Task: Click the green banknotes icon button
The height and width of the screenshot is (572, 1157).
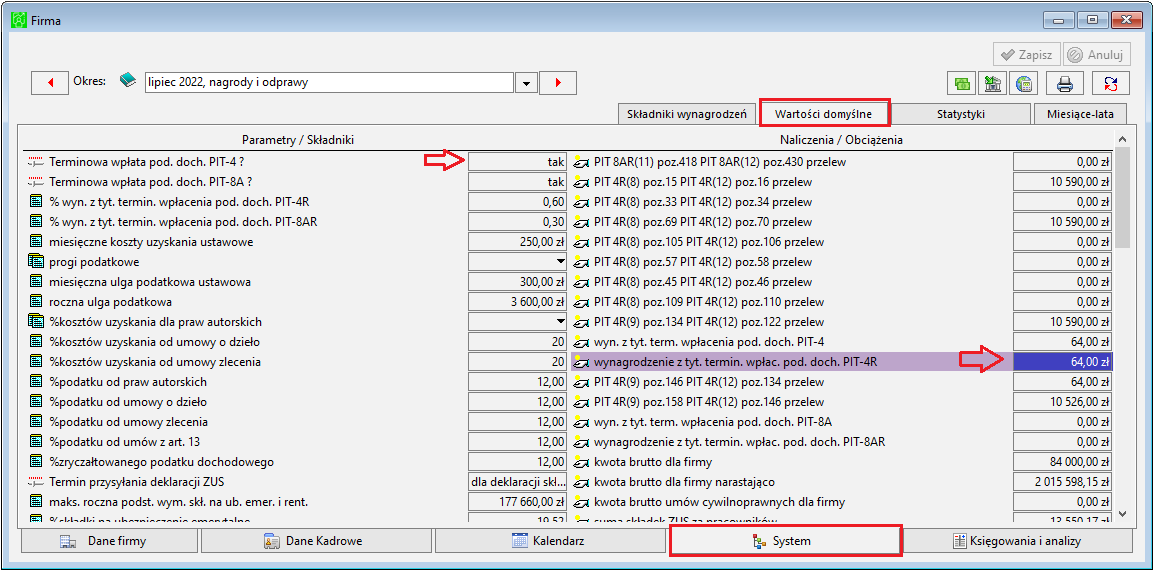Action: (x=962, y=83)
